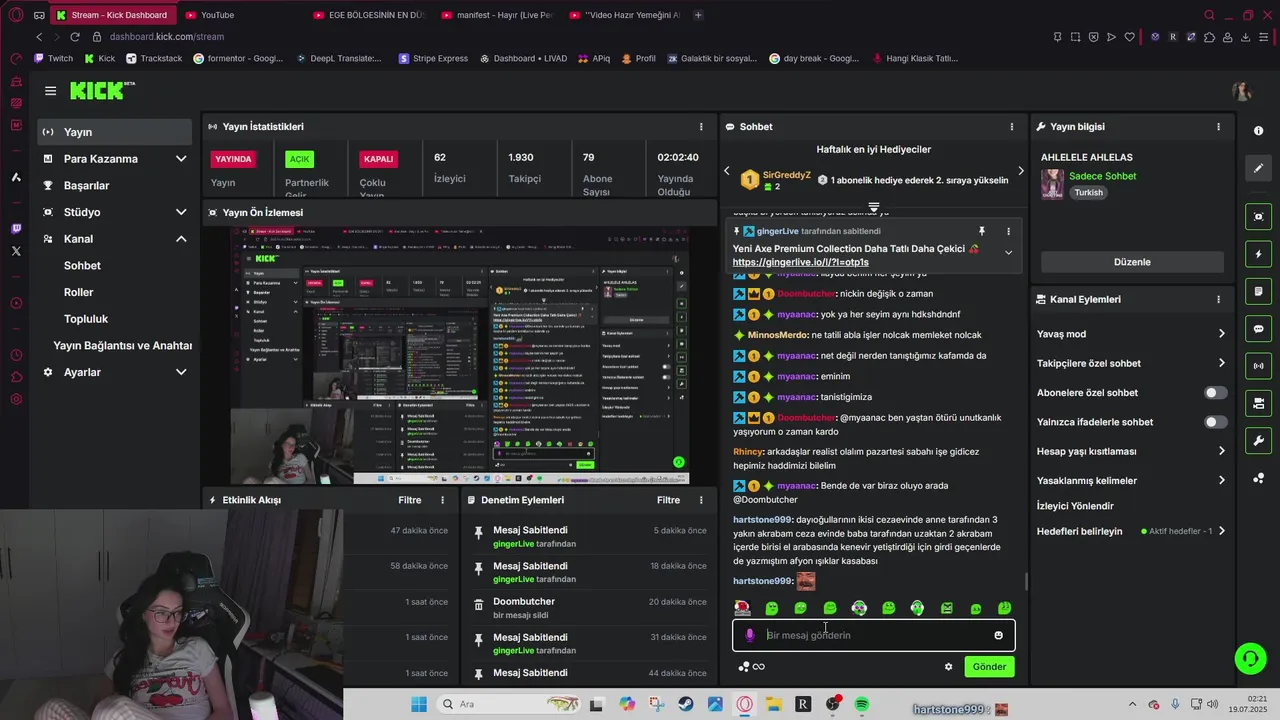Click Düzenle to edit stream info

tap(1132, 262)
